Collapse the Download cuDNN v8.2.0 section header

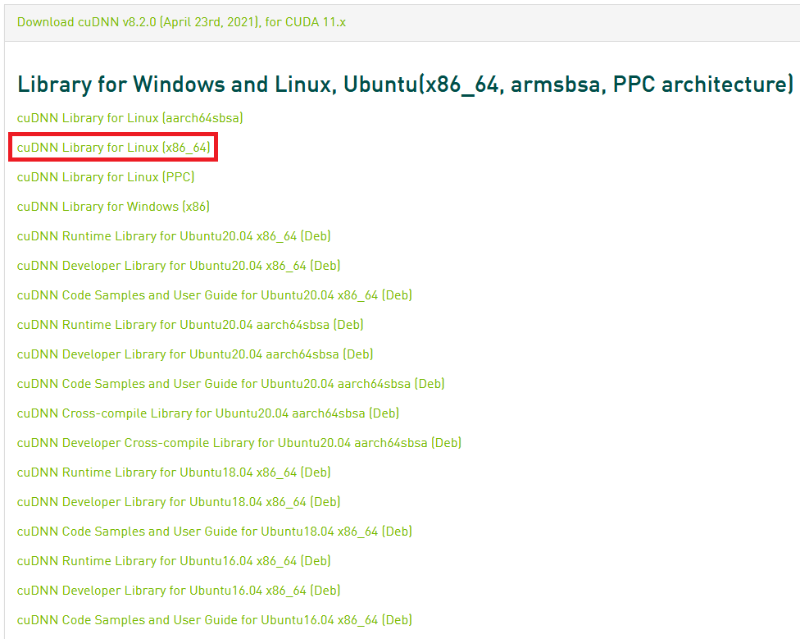click(x=182, y=21)
